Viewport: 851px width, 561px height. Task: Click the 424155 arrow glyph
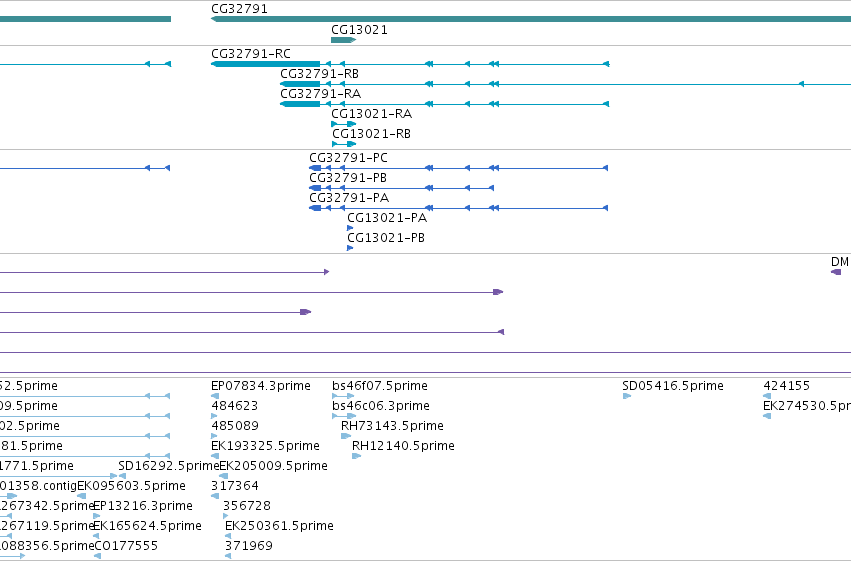coord(767,396)
